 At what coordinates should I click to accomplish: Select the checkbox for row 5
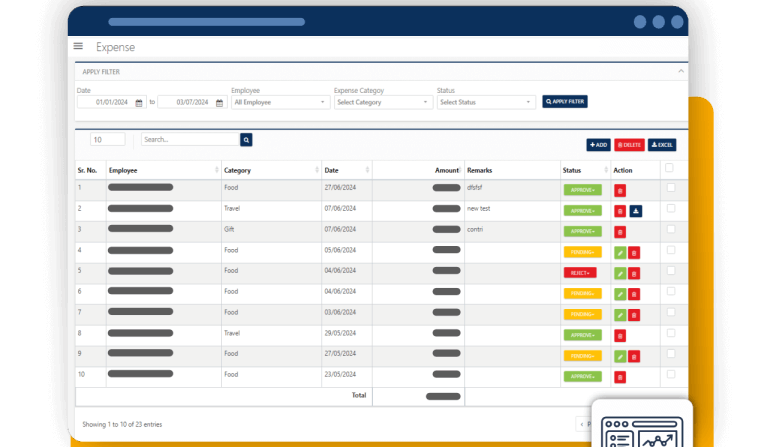(x=671, y=271)
